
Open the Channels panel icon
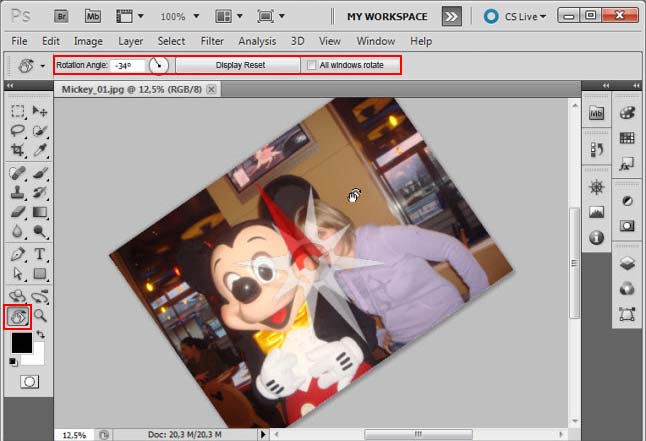(627, 289)
